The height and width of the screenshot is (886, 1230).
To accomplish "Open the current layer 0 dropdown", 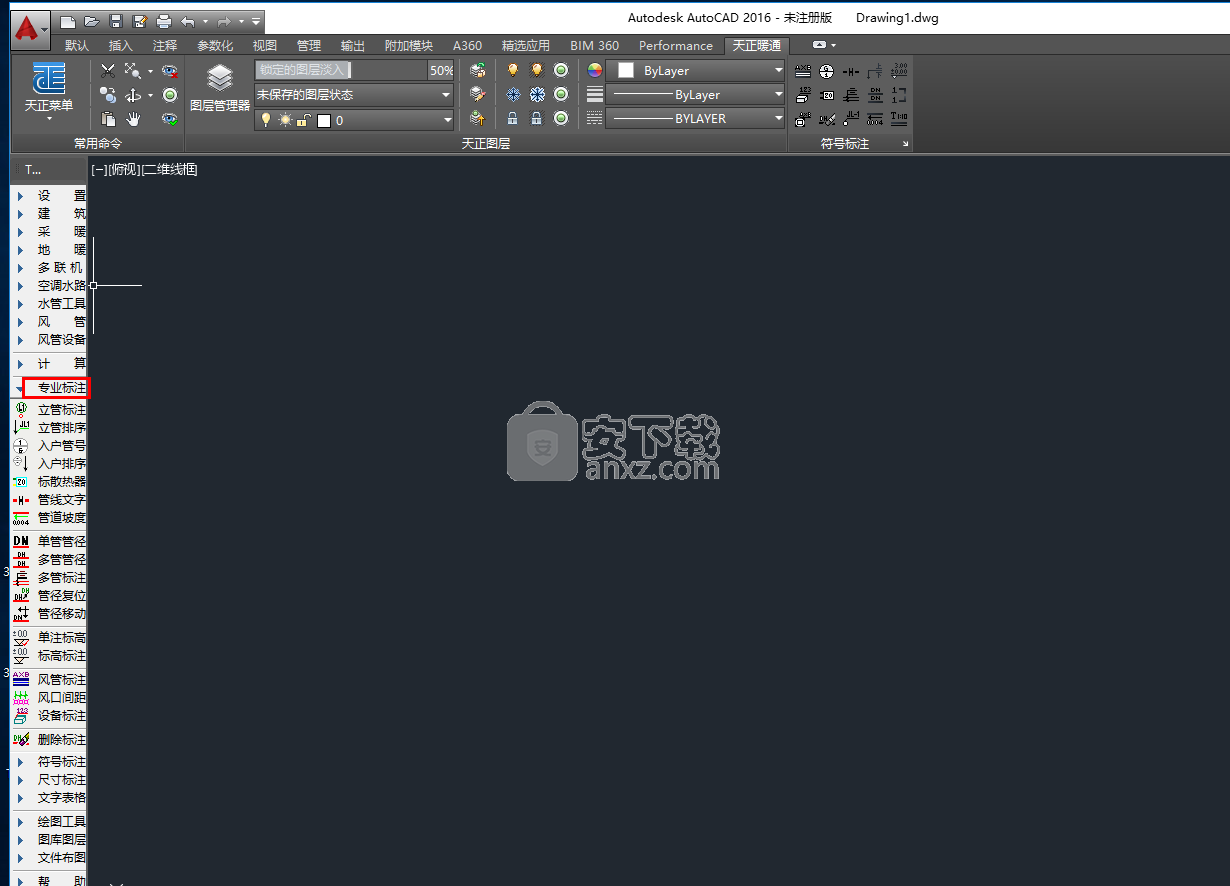I will point(354,119).
